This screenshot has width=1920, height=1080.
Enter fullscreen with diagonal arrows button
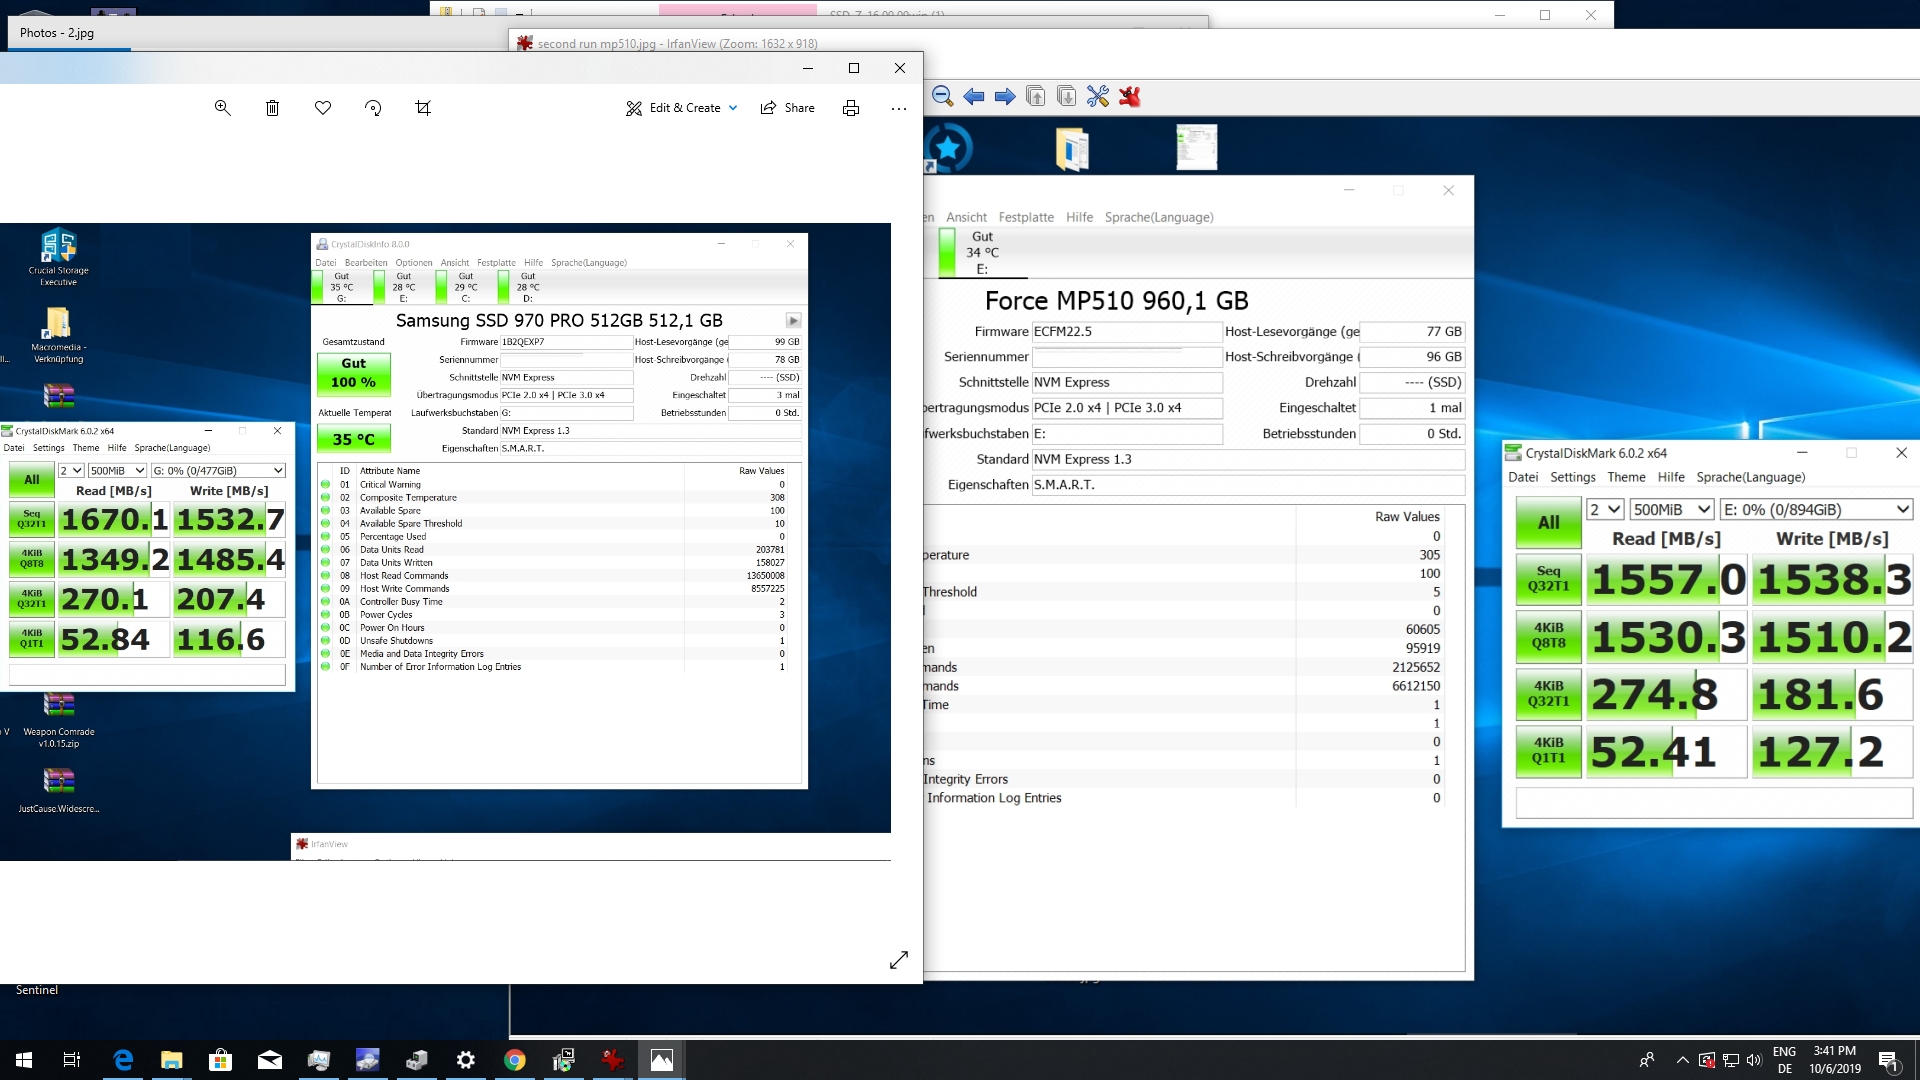pyautogui.click(x=899, y=960)
